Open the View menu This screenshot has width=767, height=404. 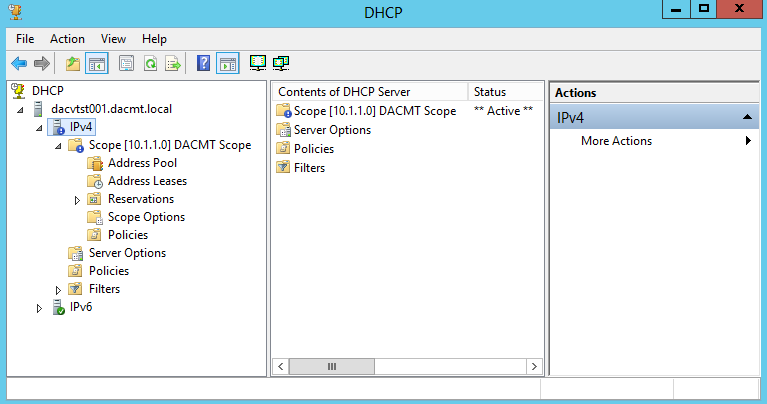[113, 39]
